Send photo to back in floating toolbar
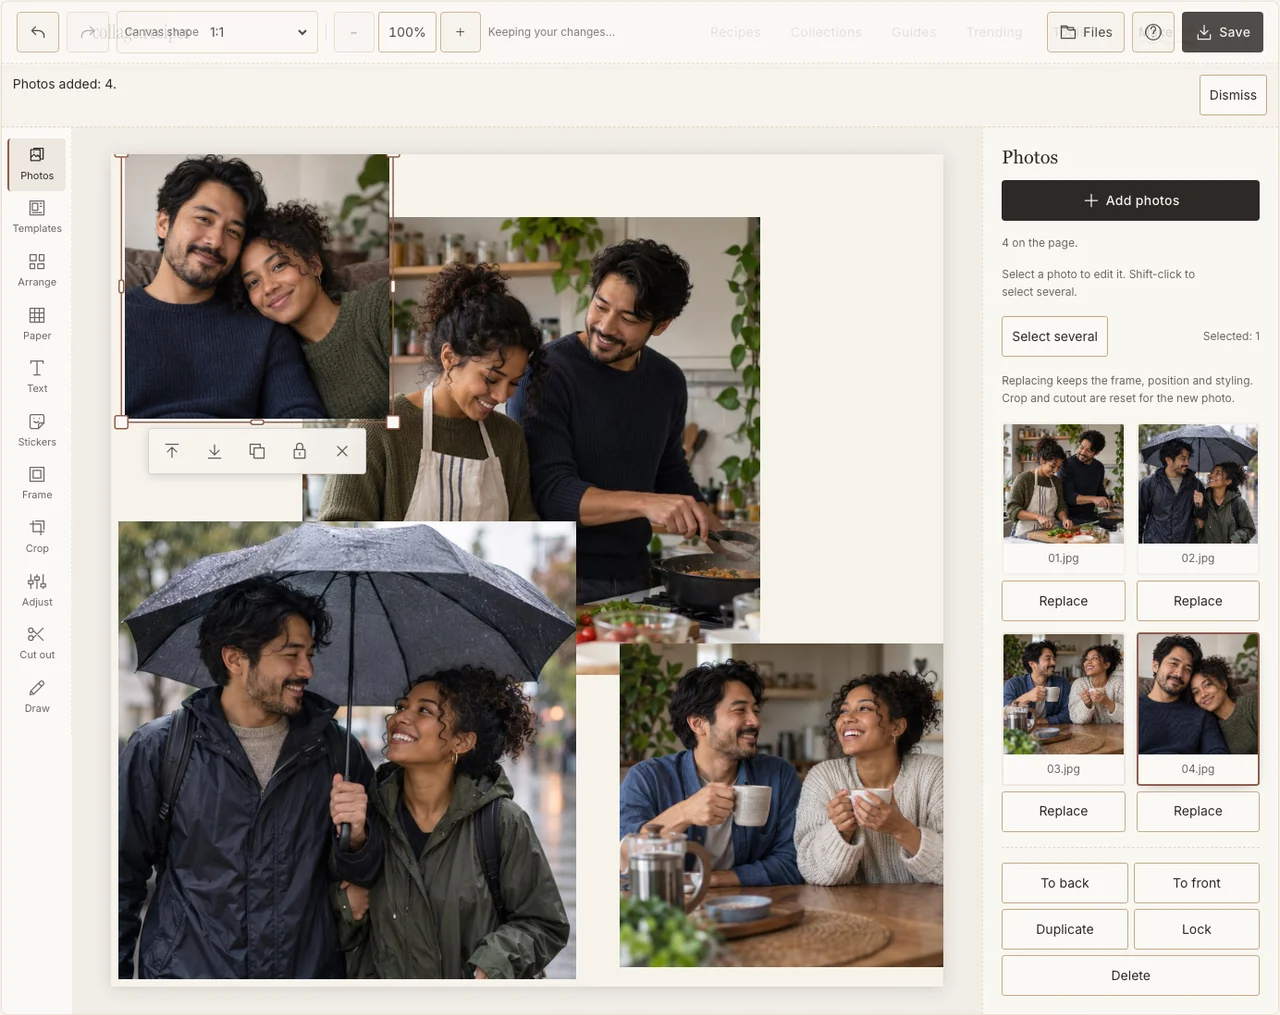 pyautogui.click(x=214, y=451)
